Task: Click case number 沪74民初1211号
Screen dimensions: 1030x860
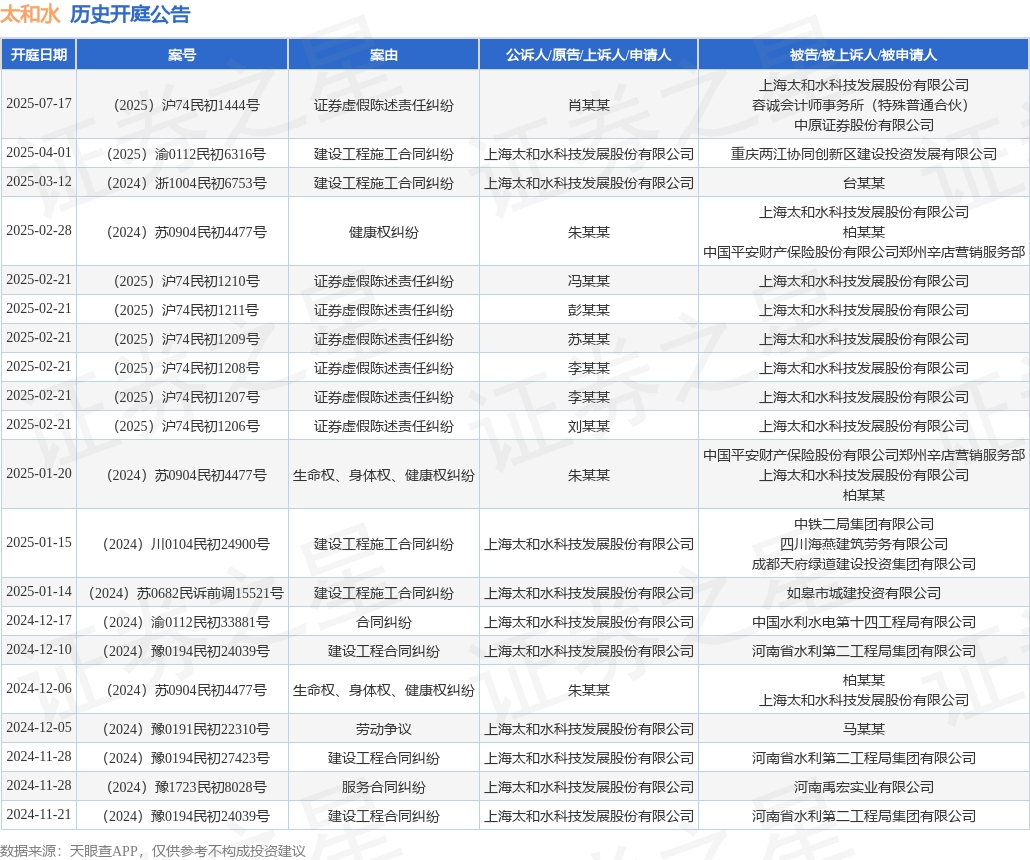Action: [x=187, y=310]
